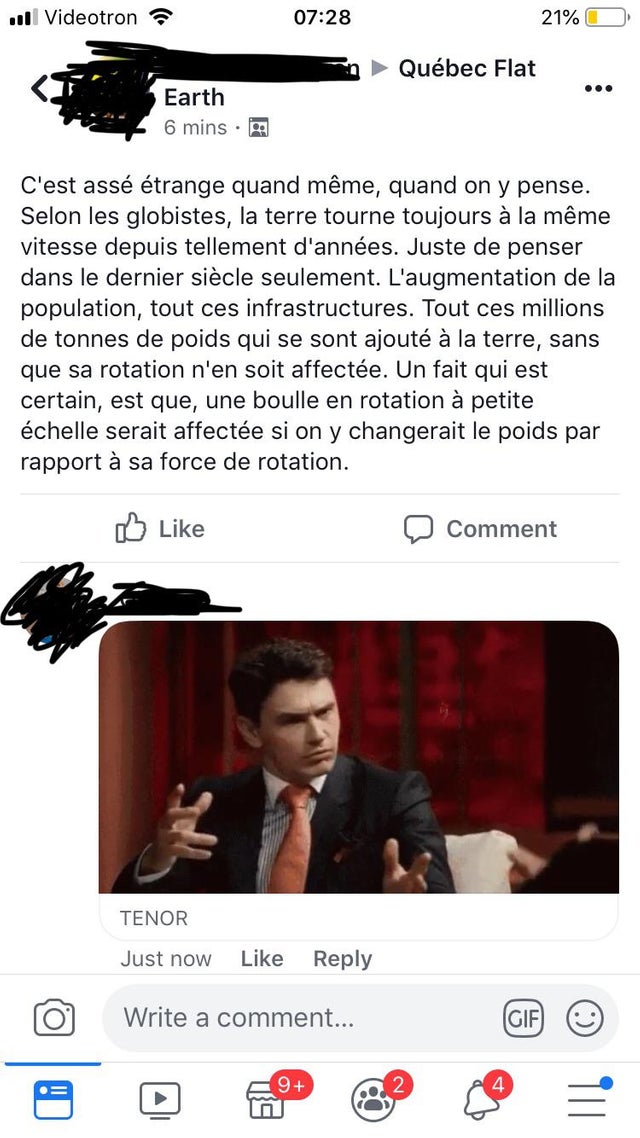640x1138 pixels.
Task: Open the three-dot post options menu
Action: click(598, 89)
